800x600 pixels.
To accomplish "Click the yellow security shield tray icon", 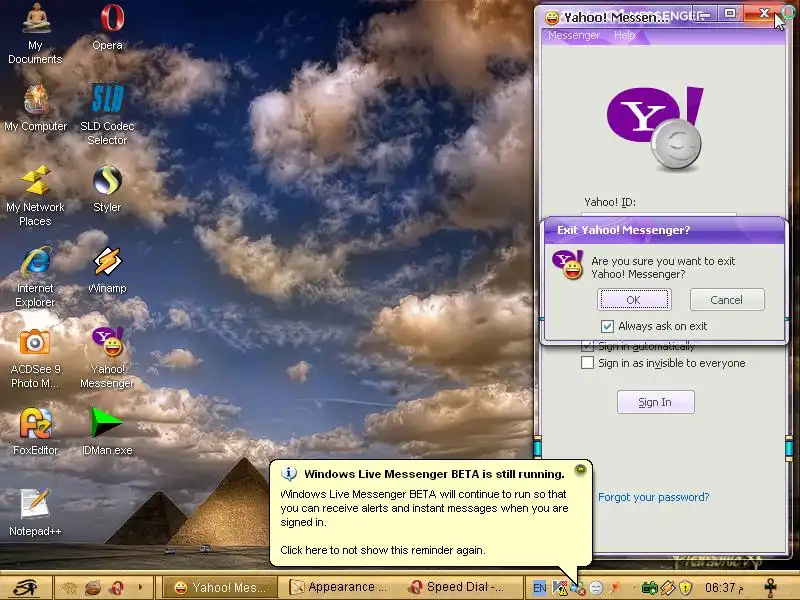I will click(x=686, y=588).
